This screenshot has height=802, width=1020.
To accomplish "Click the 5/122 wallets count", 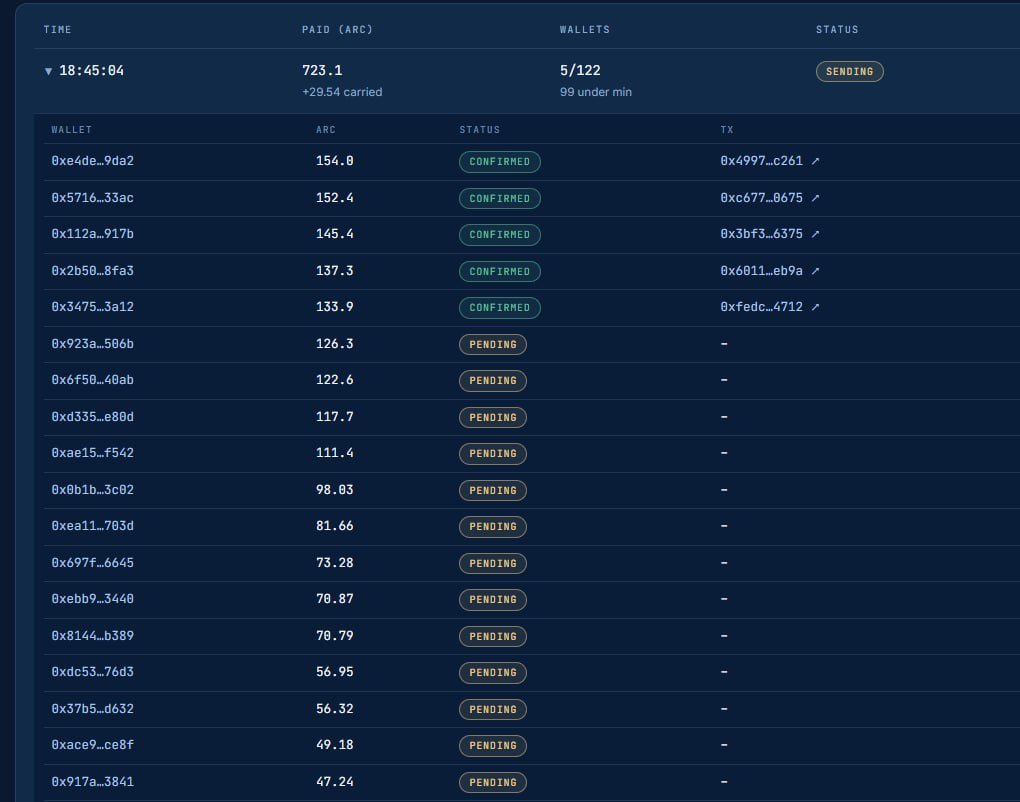I will (x=580, y=70).
